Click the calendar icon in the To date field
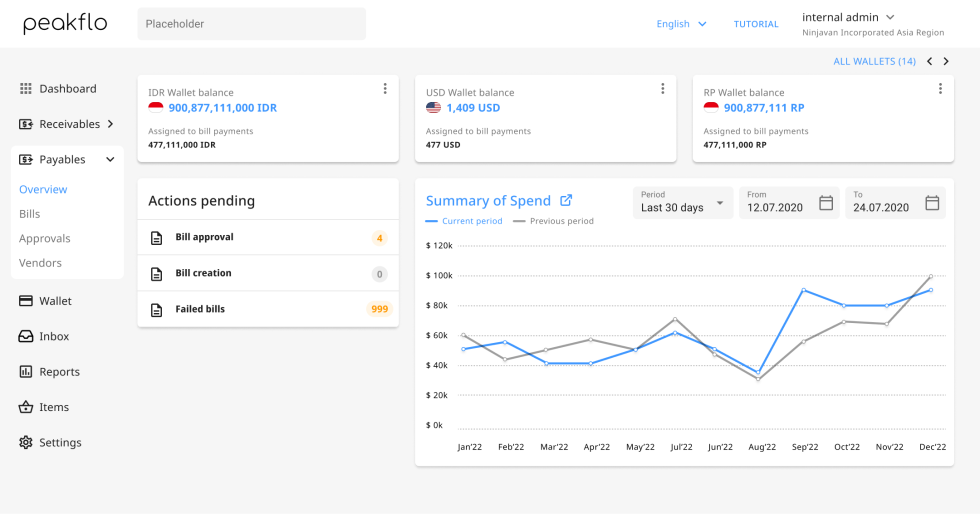This screenshot has width=980, height=514. 932,203
